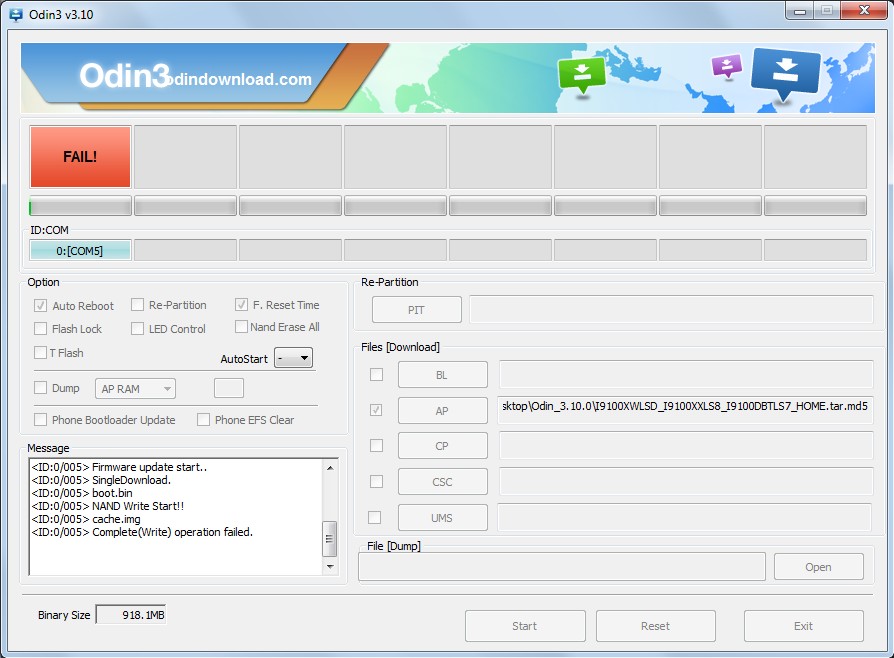Select the 0:[COM5] port box
Viewport: 894px width, 658px height.
coord(80,250)
